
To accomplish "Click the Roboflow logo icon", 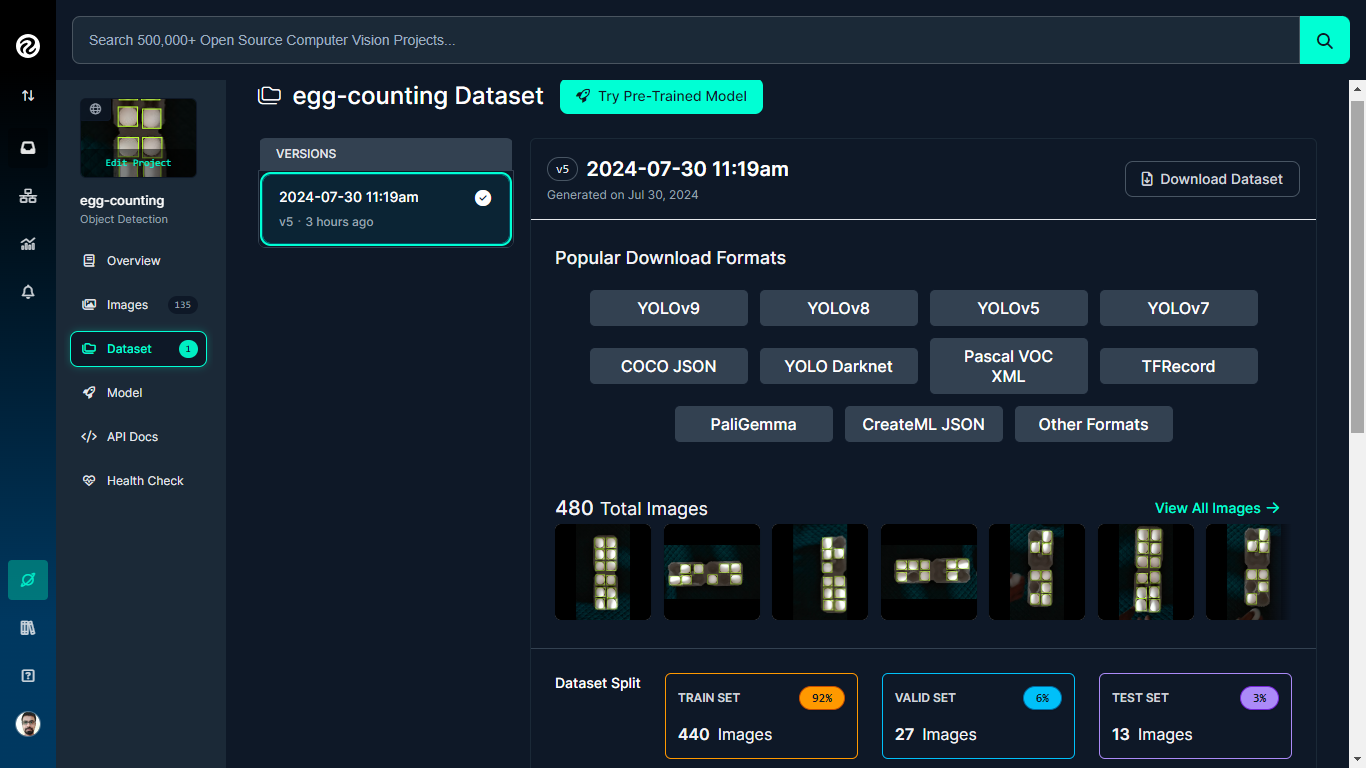I will pyautogui.click(x=28, y=45).
